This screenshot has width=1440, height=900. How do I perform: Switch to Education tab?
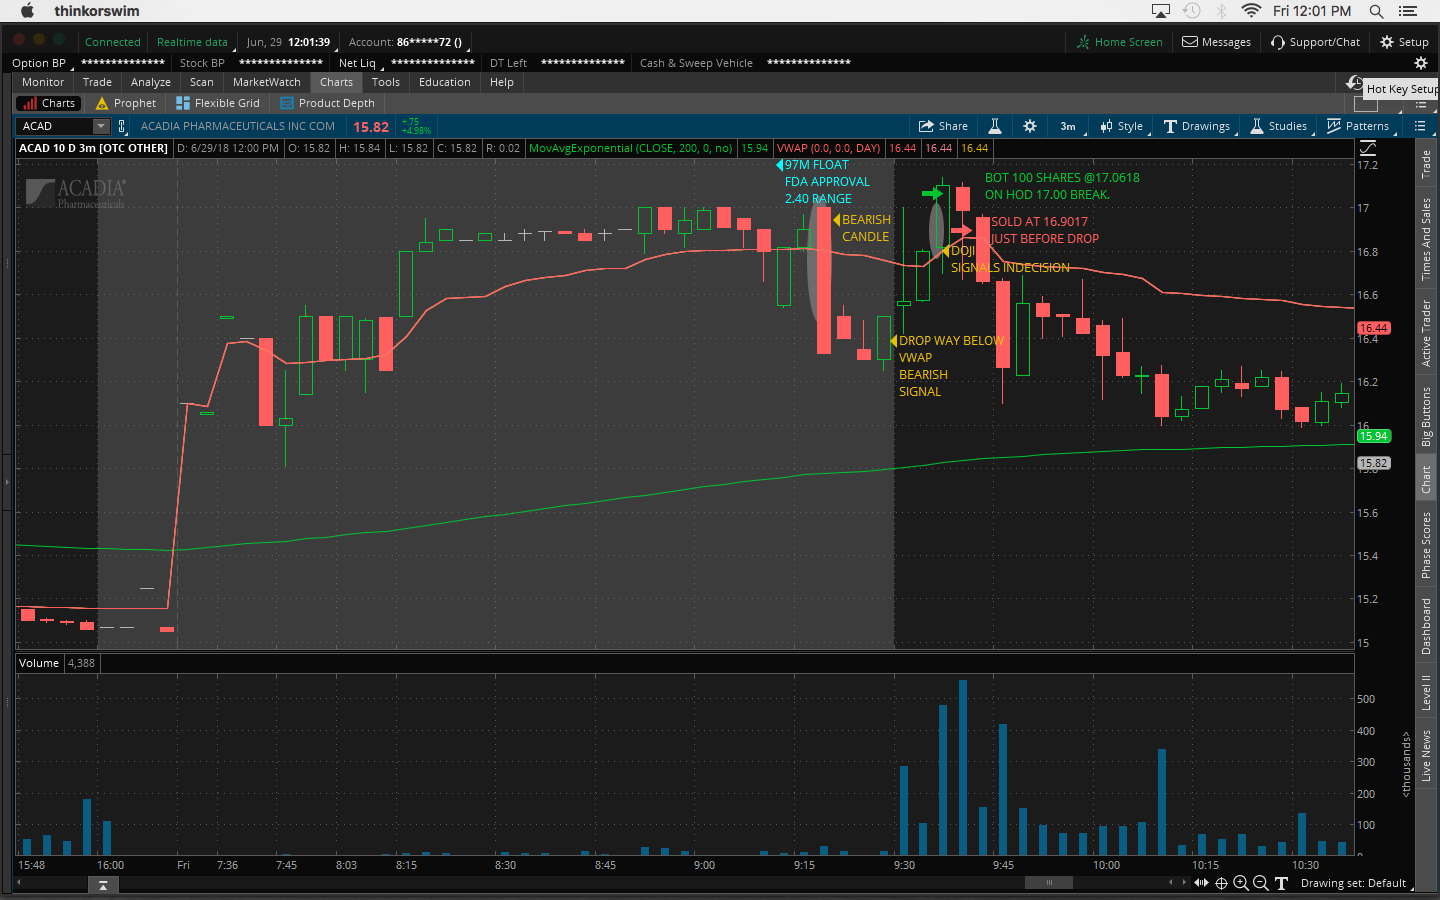[x=445, y=82]
